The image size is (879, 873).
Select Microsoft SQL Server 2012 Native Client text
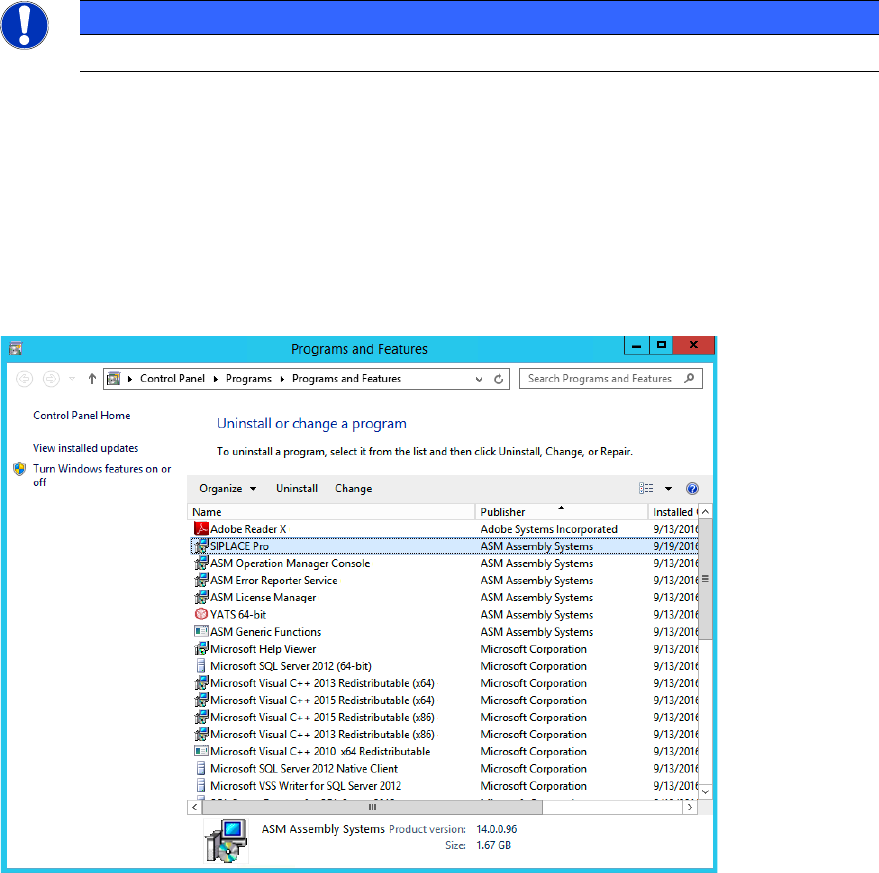click(x=304, y=769)
